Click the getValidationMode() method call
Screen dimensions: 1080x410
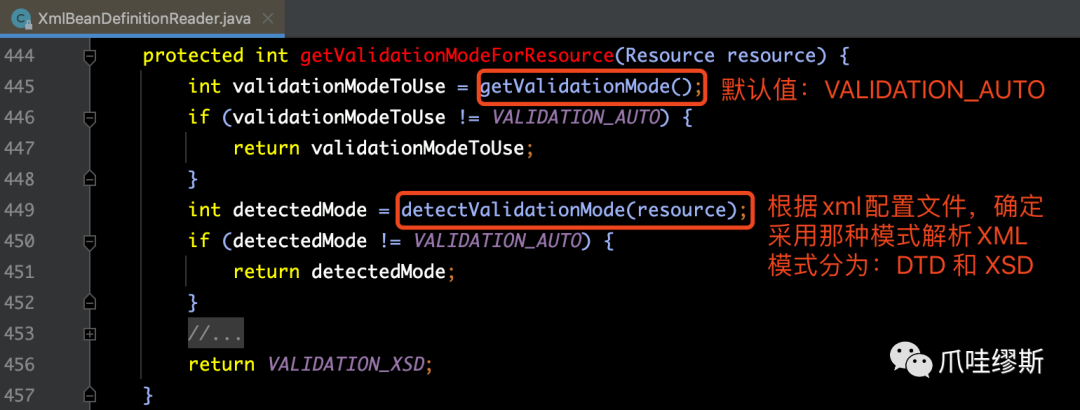[x=592, y=87]
